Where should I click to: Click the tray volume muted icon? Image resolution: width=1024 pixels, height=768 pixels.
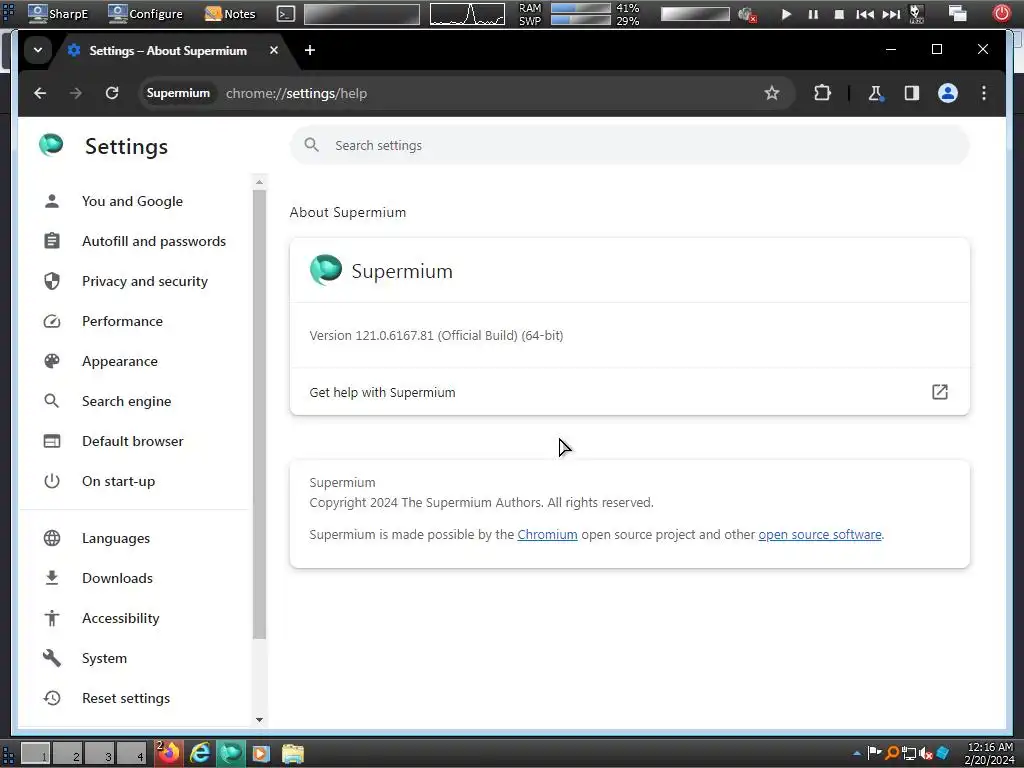pyautogui.click(x=925, y=754)
